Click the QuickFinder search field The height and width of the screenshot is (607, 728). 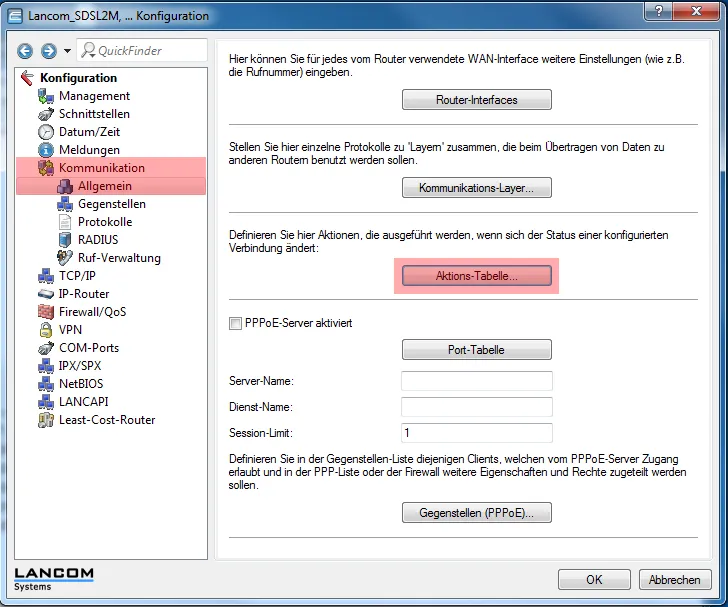coord(142,50)
